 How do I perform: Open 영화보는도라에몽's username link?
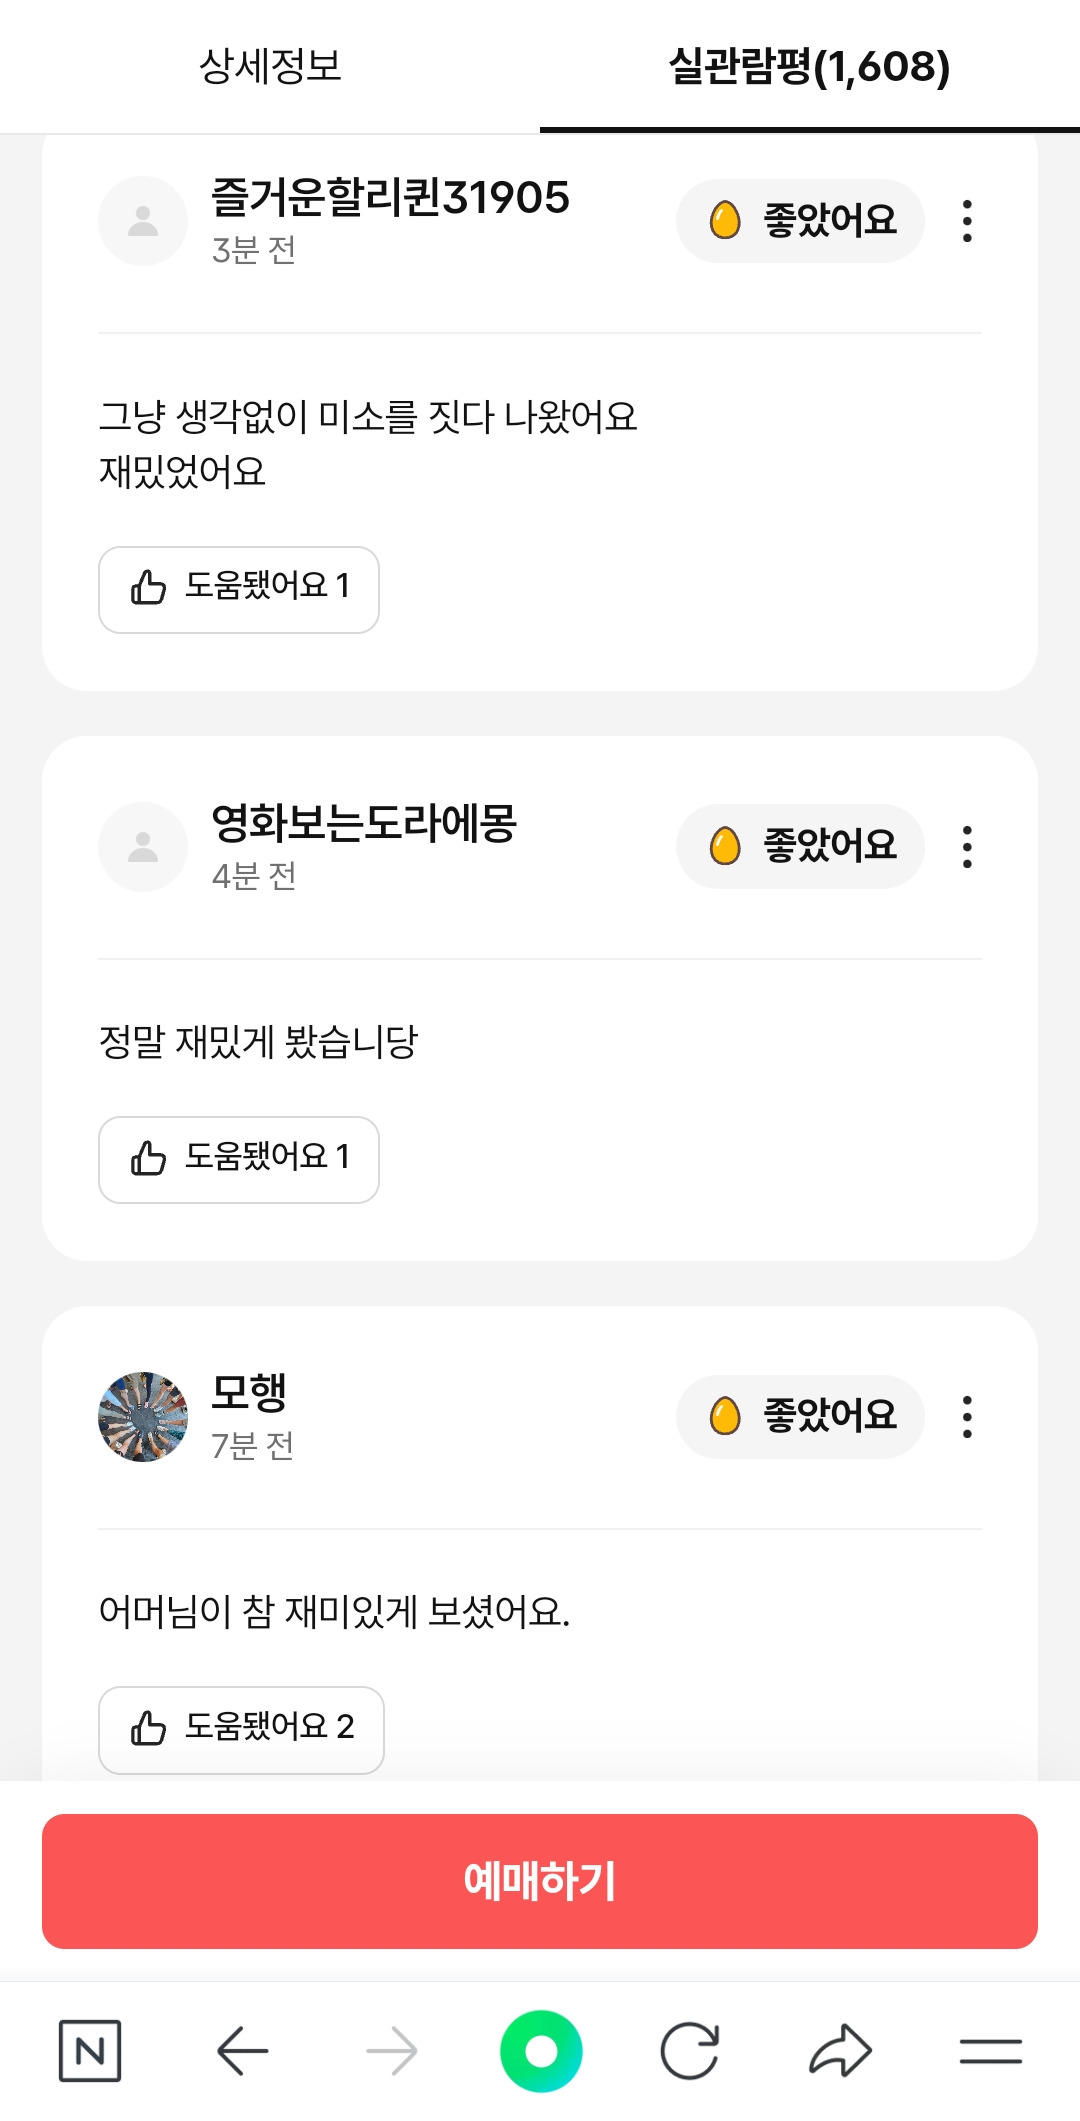(364, 824)
